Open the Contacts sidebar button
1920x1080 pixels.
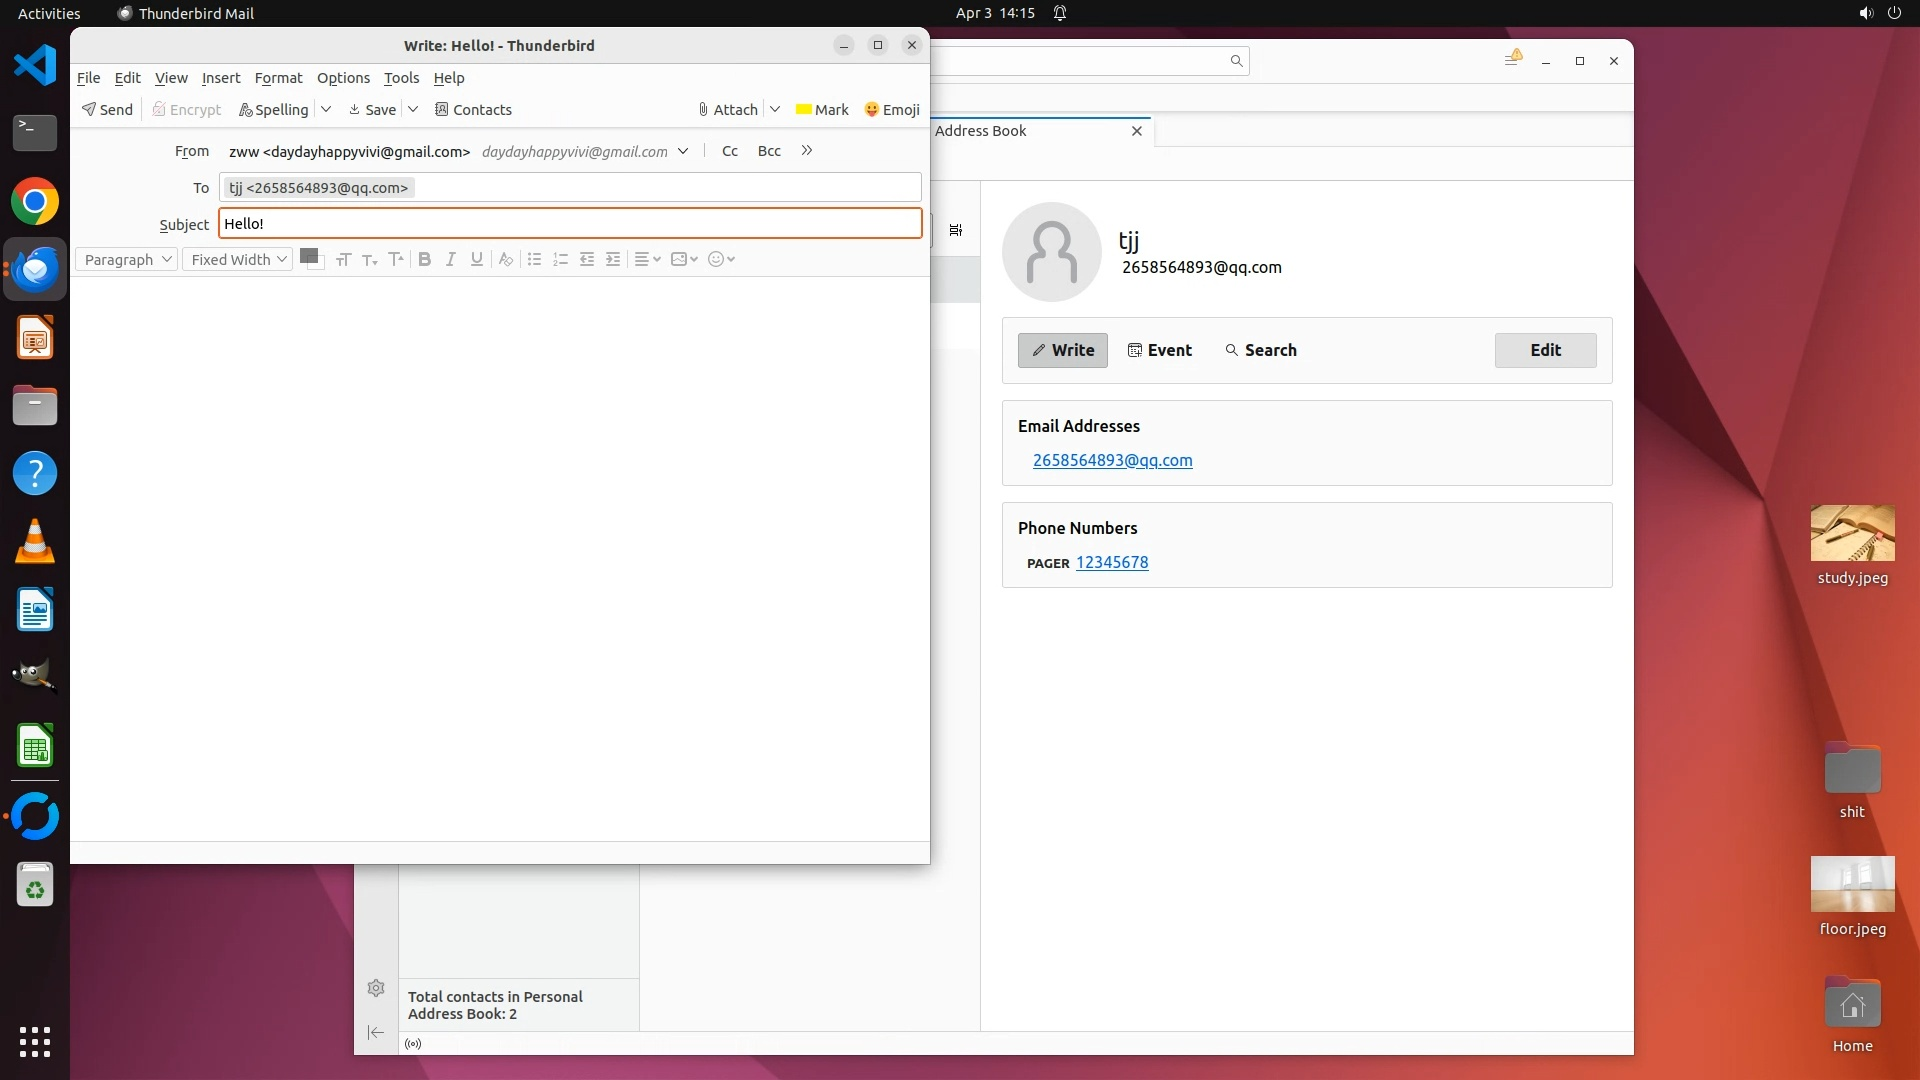tap(473, 110)
